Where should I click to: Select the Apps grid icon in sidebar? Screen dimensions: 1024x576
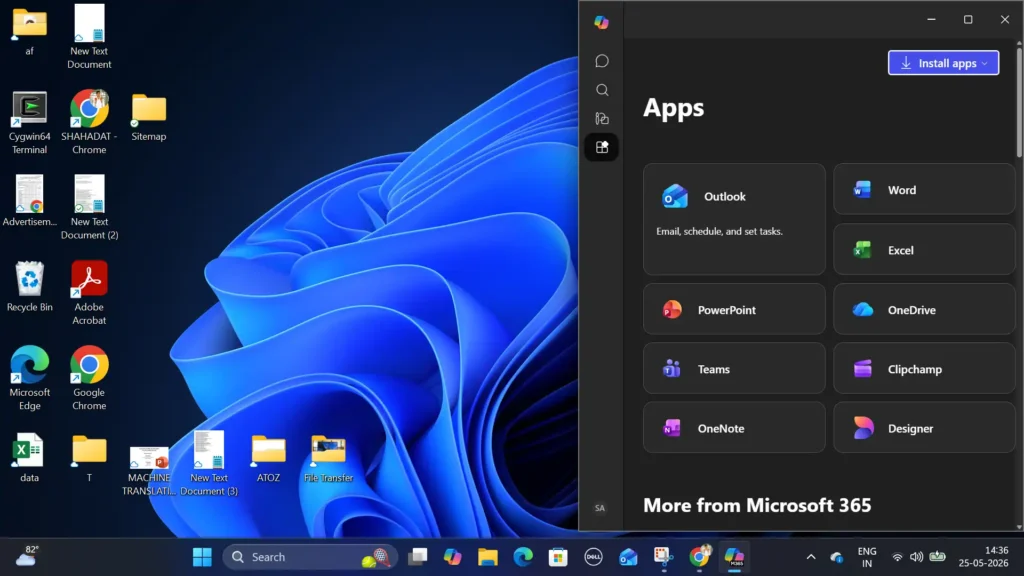601,147
